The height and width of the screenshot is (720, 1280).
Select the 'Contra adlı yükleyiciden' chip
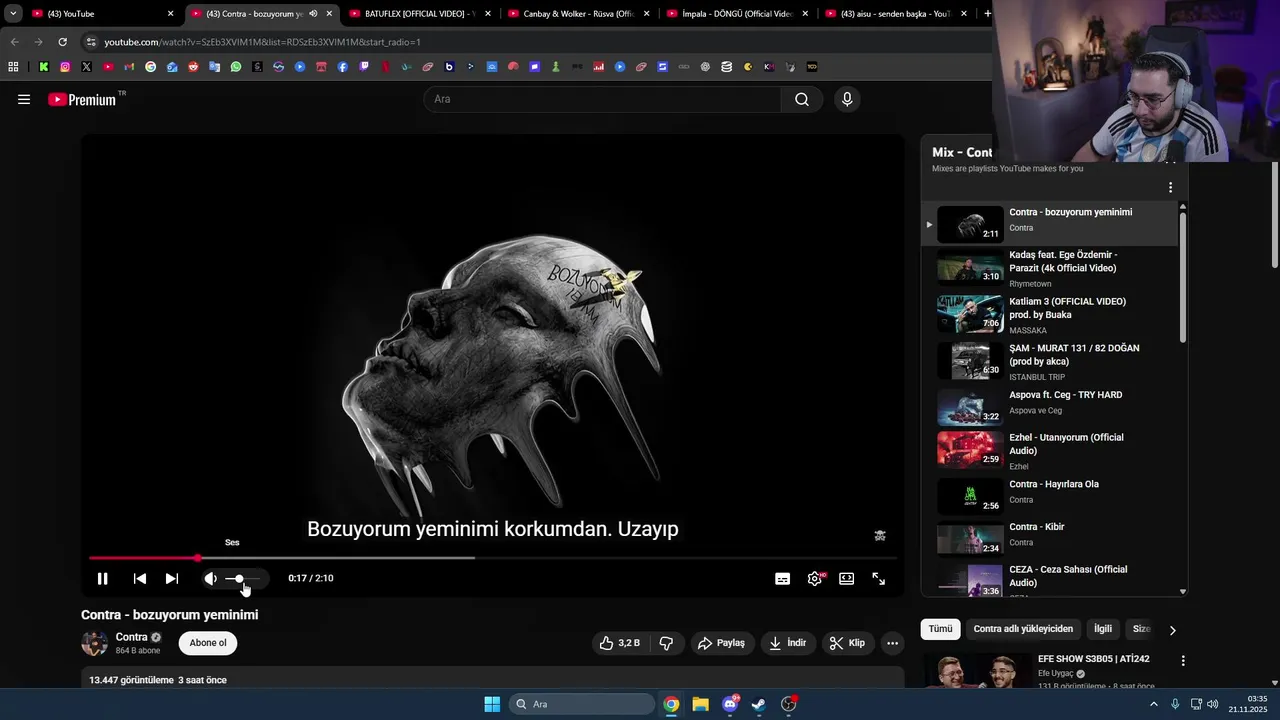point(1023,629)
